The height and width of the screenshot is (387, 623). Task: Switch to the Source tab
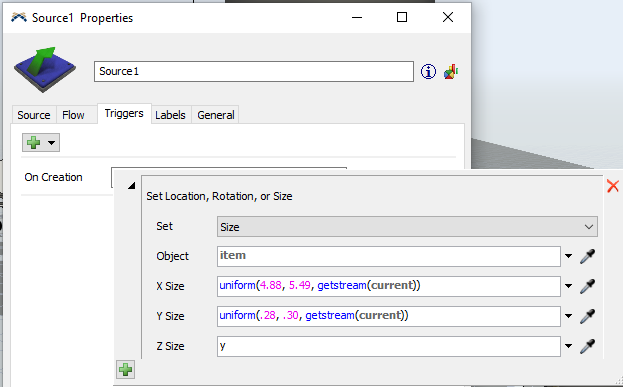tap(34, 115)
